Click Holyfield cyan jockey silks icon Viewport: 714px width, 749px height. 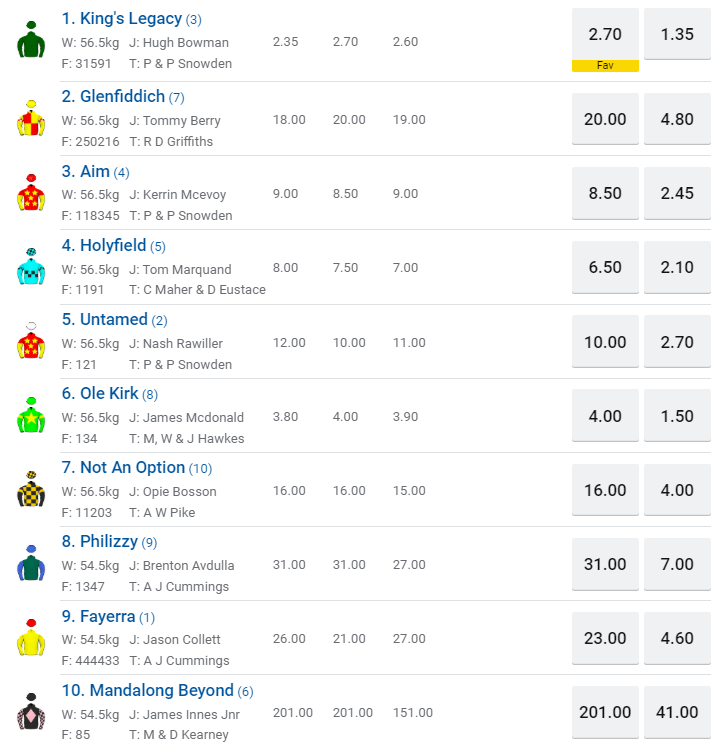(31, 267)
